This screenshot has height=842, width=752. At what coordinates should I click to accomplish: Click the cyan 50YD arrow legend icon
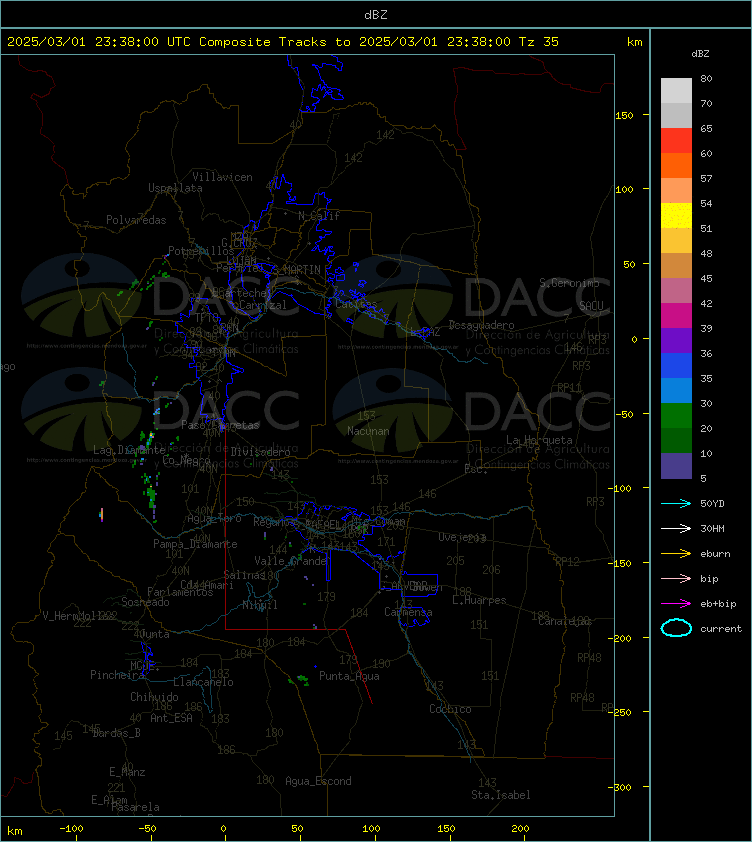pos(676,504)
